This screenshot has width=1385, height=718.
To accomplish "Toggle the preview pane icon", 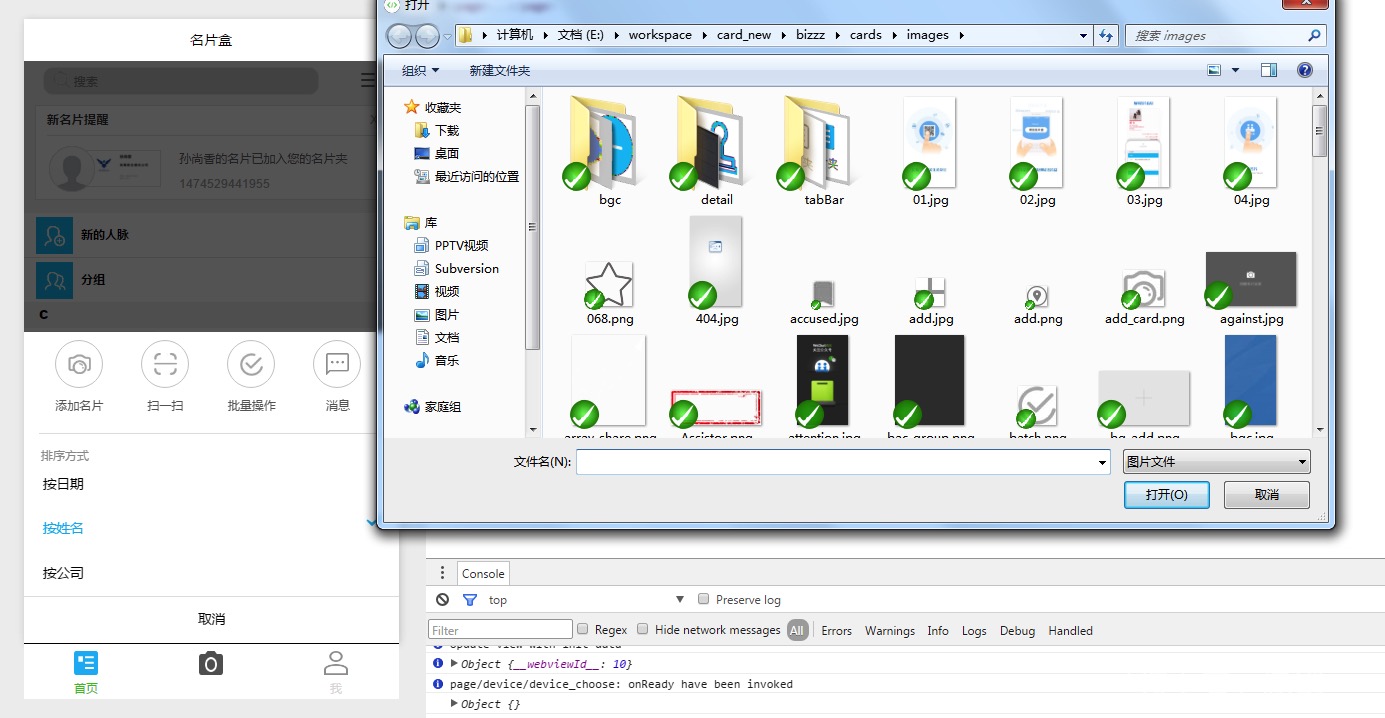I will (1269, 70).
